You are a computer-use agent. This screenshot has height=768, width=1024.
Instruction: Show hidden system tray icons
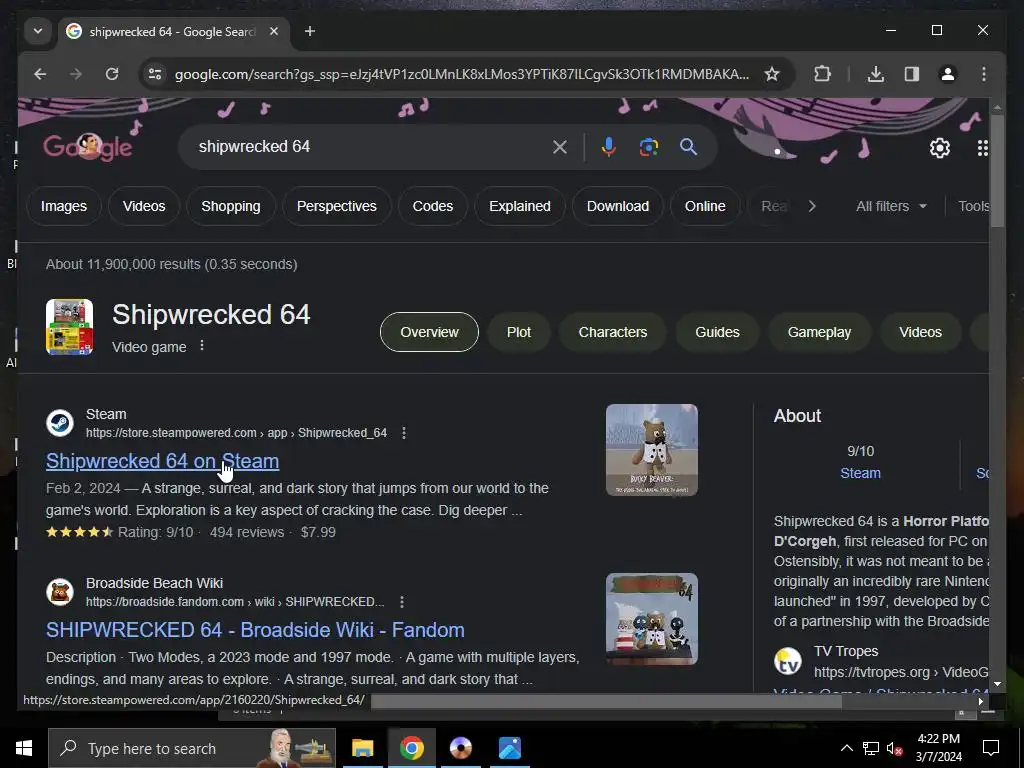[846, 748]
